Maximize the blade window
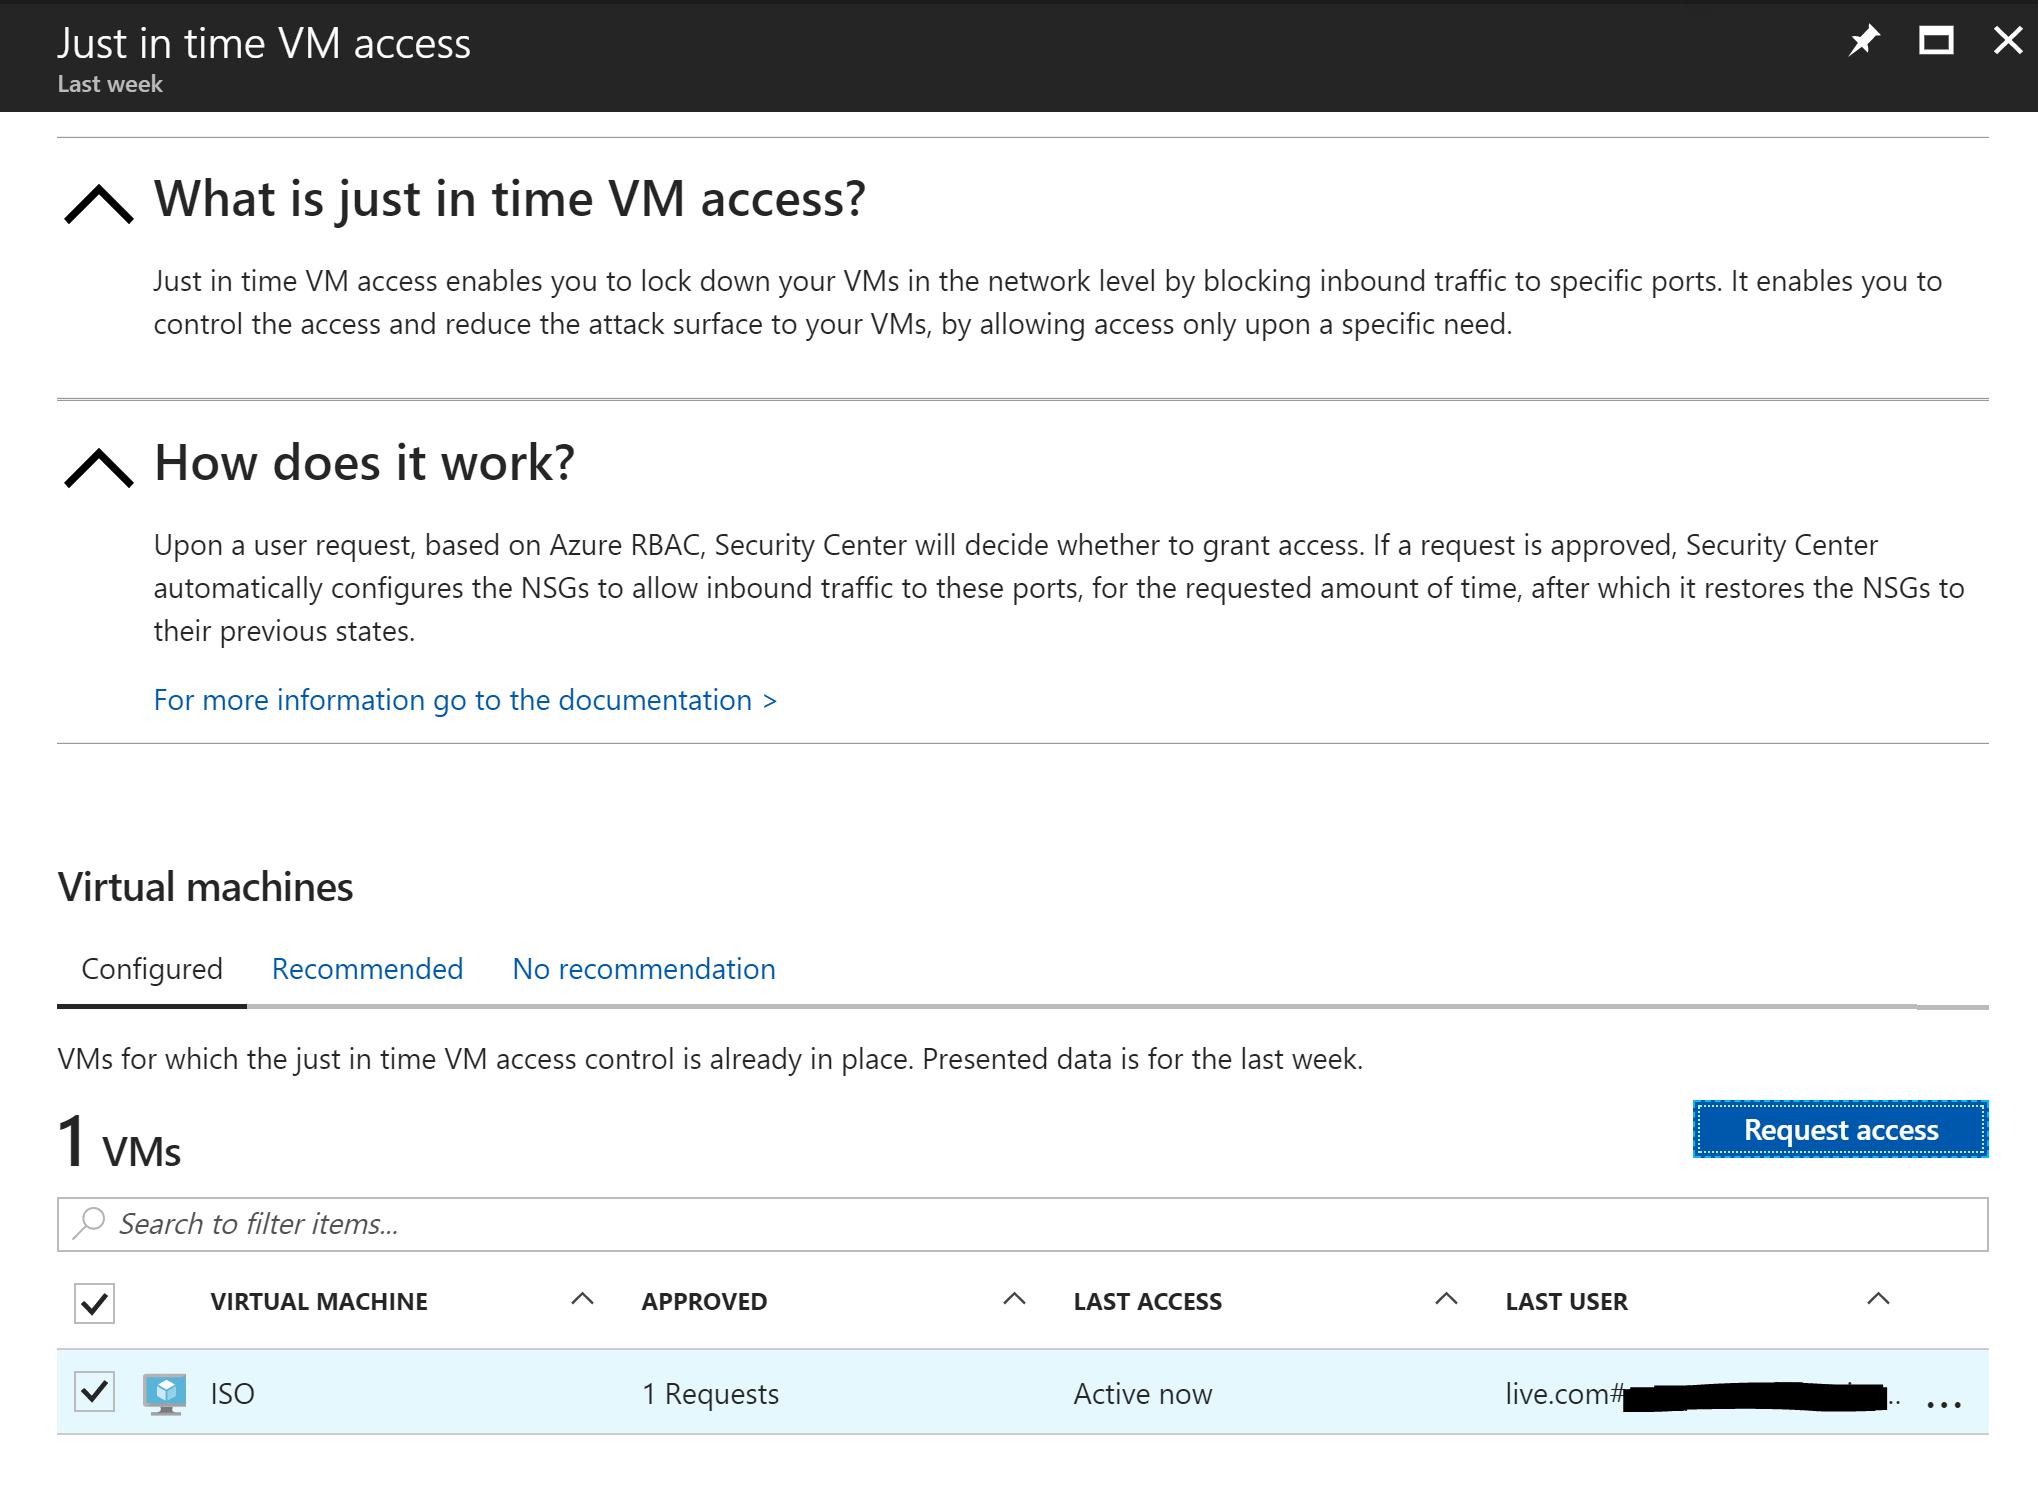Image resolution: width=2038 pixels, height=1494 pixels. pyautogui.click(x=1935, y=41)
